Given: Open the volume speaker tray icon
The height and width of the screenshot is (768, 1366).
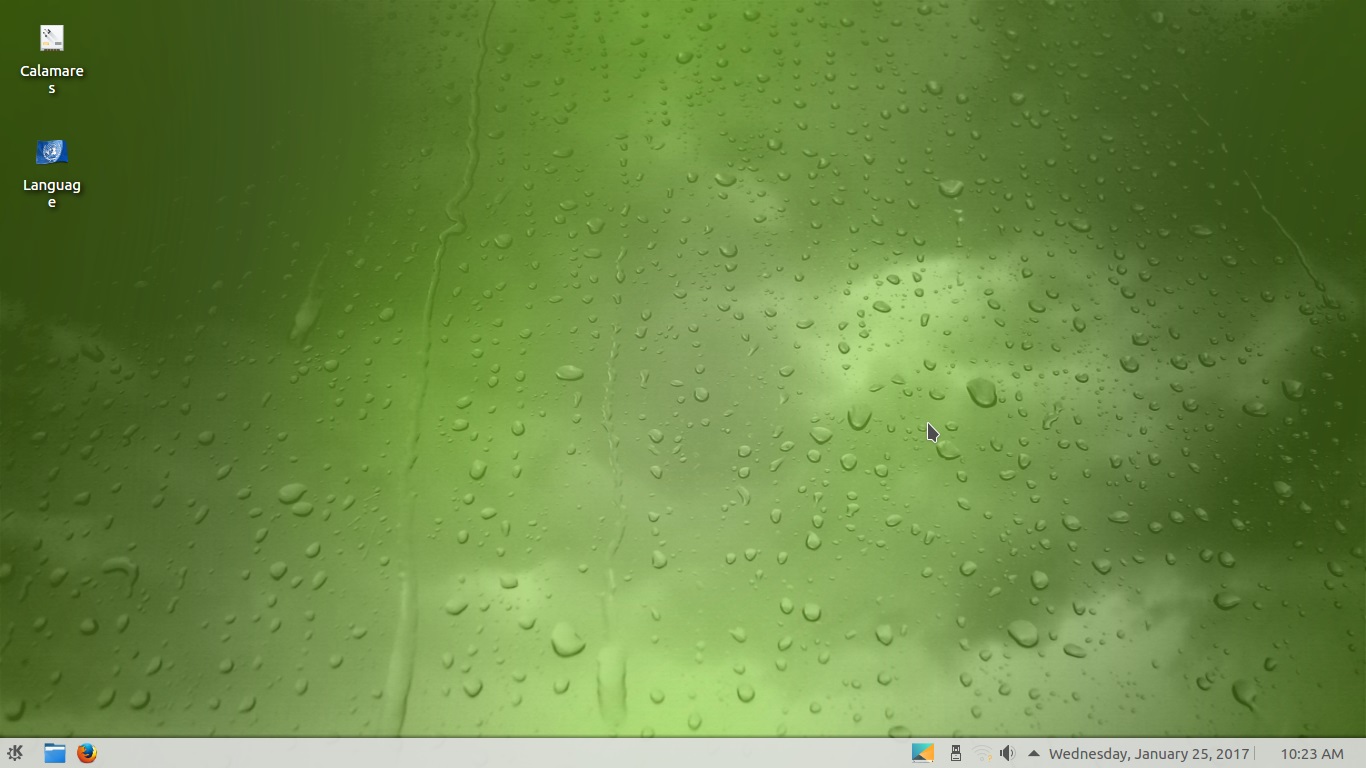Looking at the screenshot, I should pyautogui.click(x=1008, y=753).
